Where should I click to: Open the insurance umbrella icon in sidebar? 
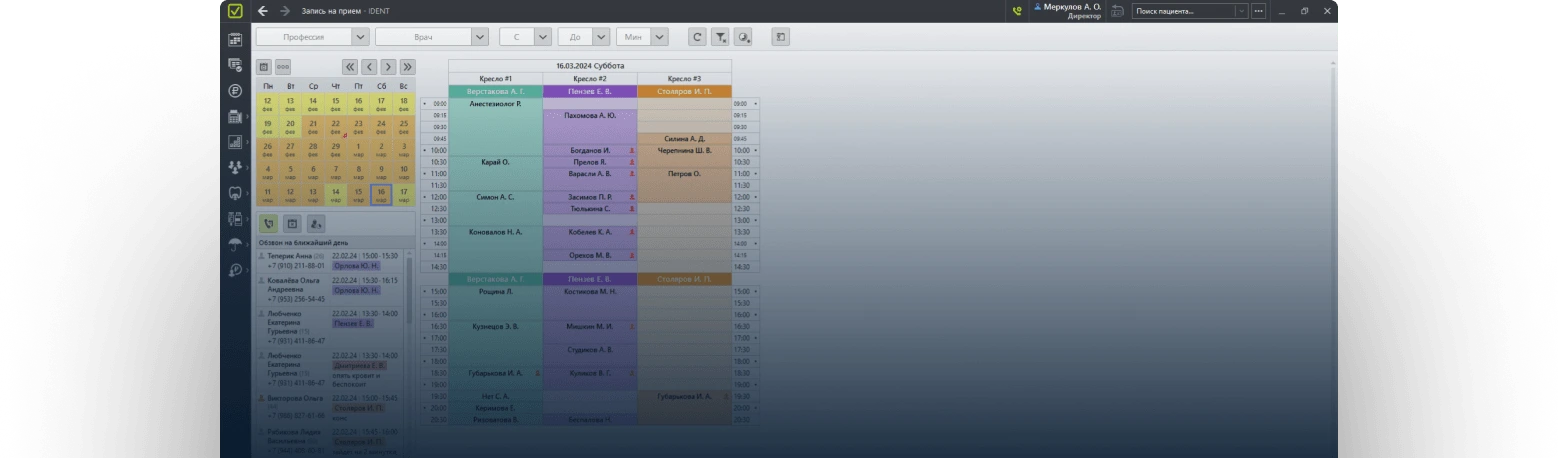coord(235,245)
